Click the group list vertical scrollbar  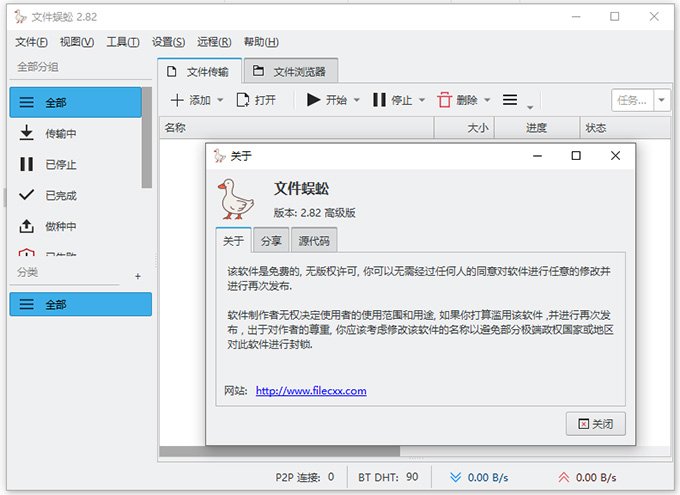point(147,138)
